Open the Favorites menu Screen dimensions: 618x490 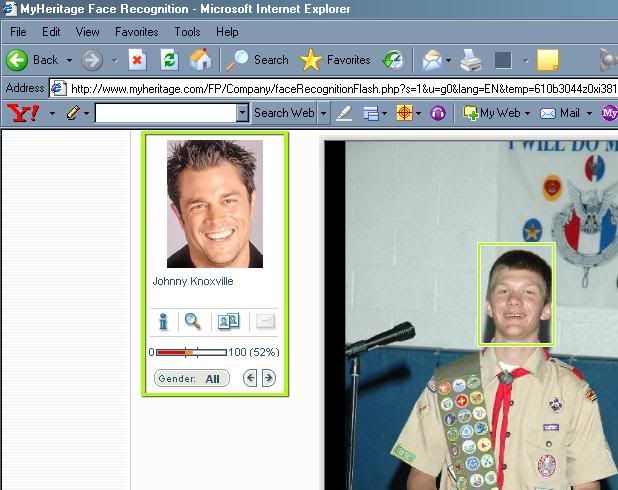(x=136, y=32)
